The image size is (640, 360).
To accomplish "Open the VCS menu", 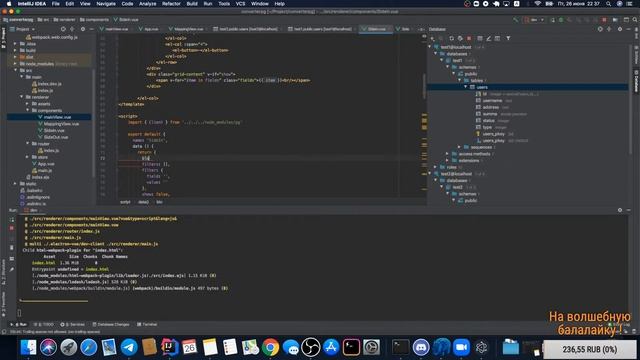I will click(240, 4).
